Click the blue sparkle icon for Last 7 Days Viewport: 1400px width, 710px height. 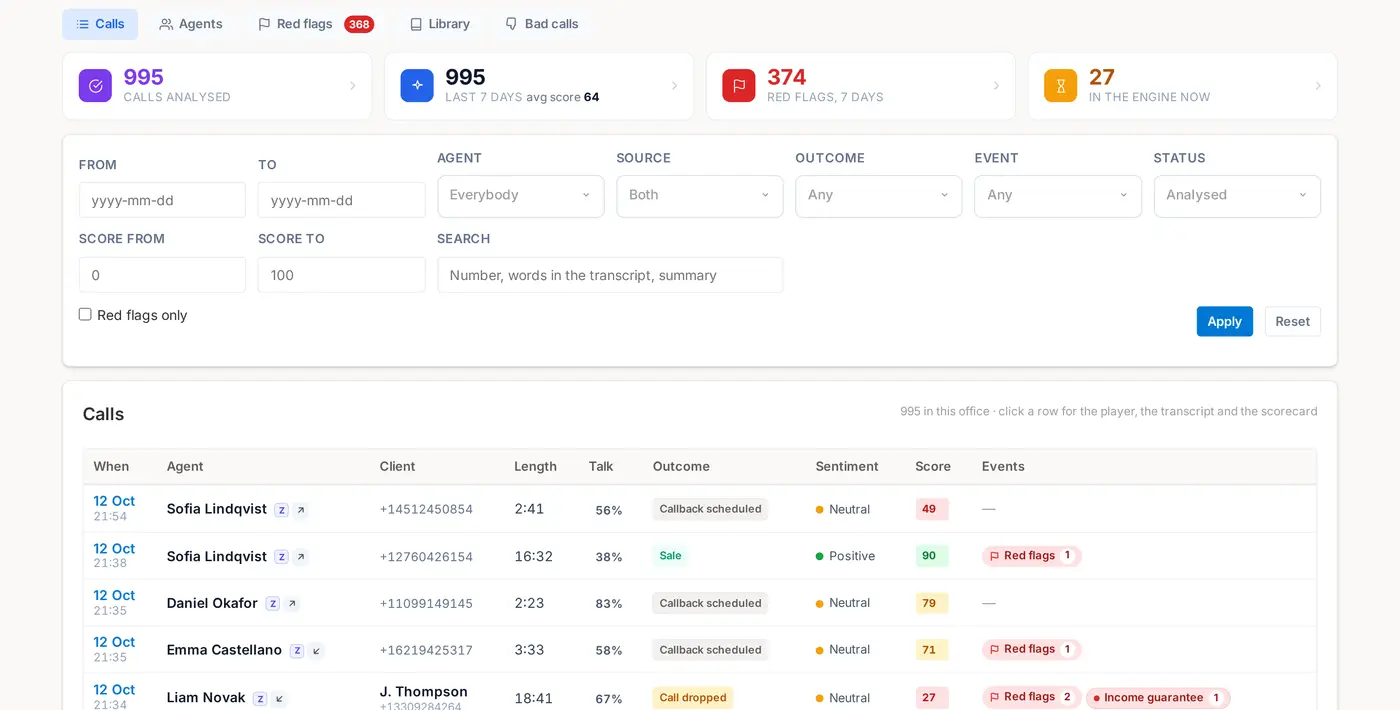click(x=417, y=86)
